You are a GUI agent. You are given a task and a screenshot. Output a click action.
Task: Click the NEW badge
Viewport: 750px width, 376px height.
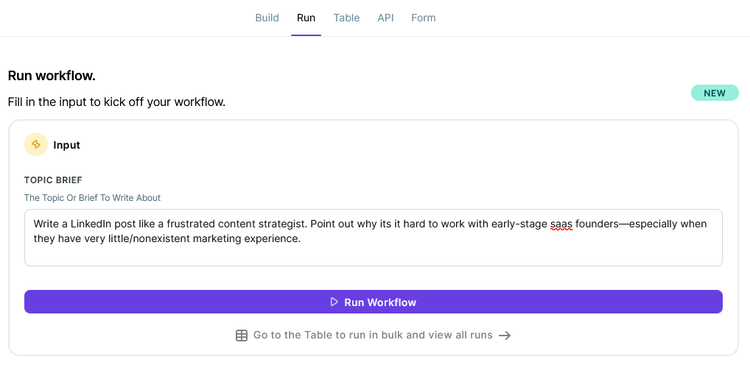point(715,93)
